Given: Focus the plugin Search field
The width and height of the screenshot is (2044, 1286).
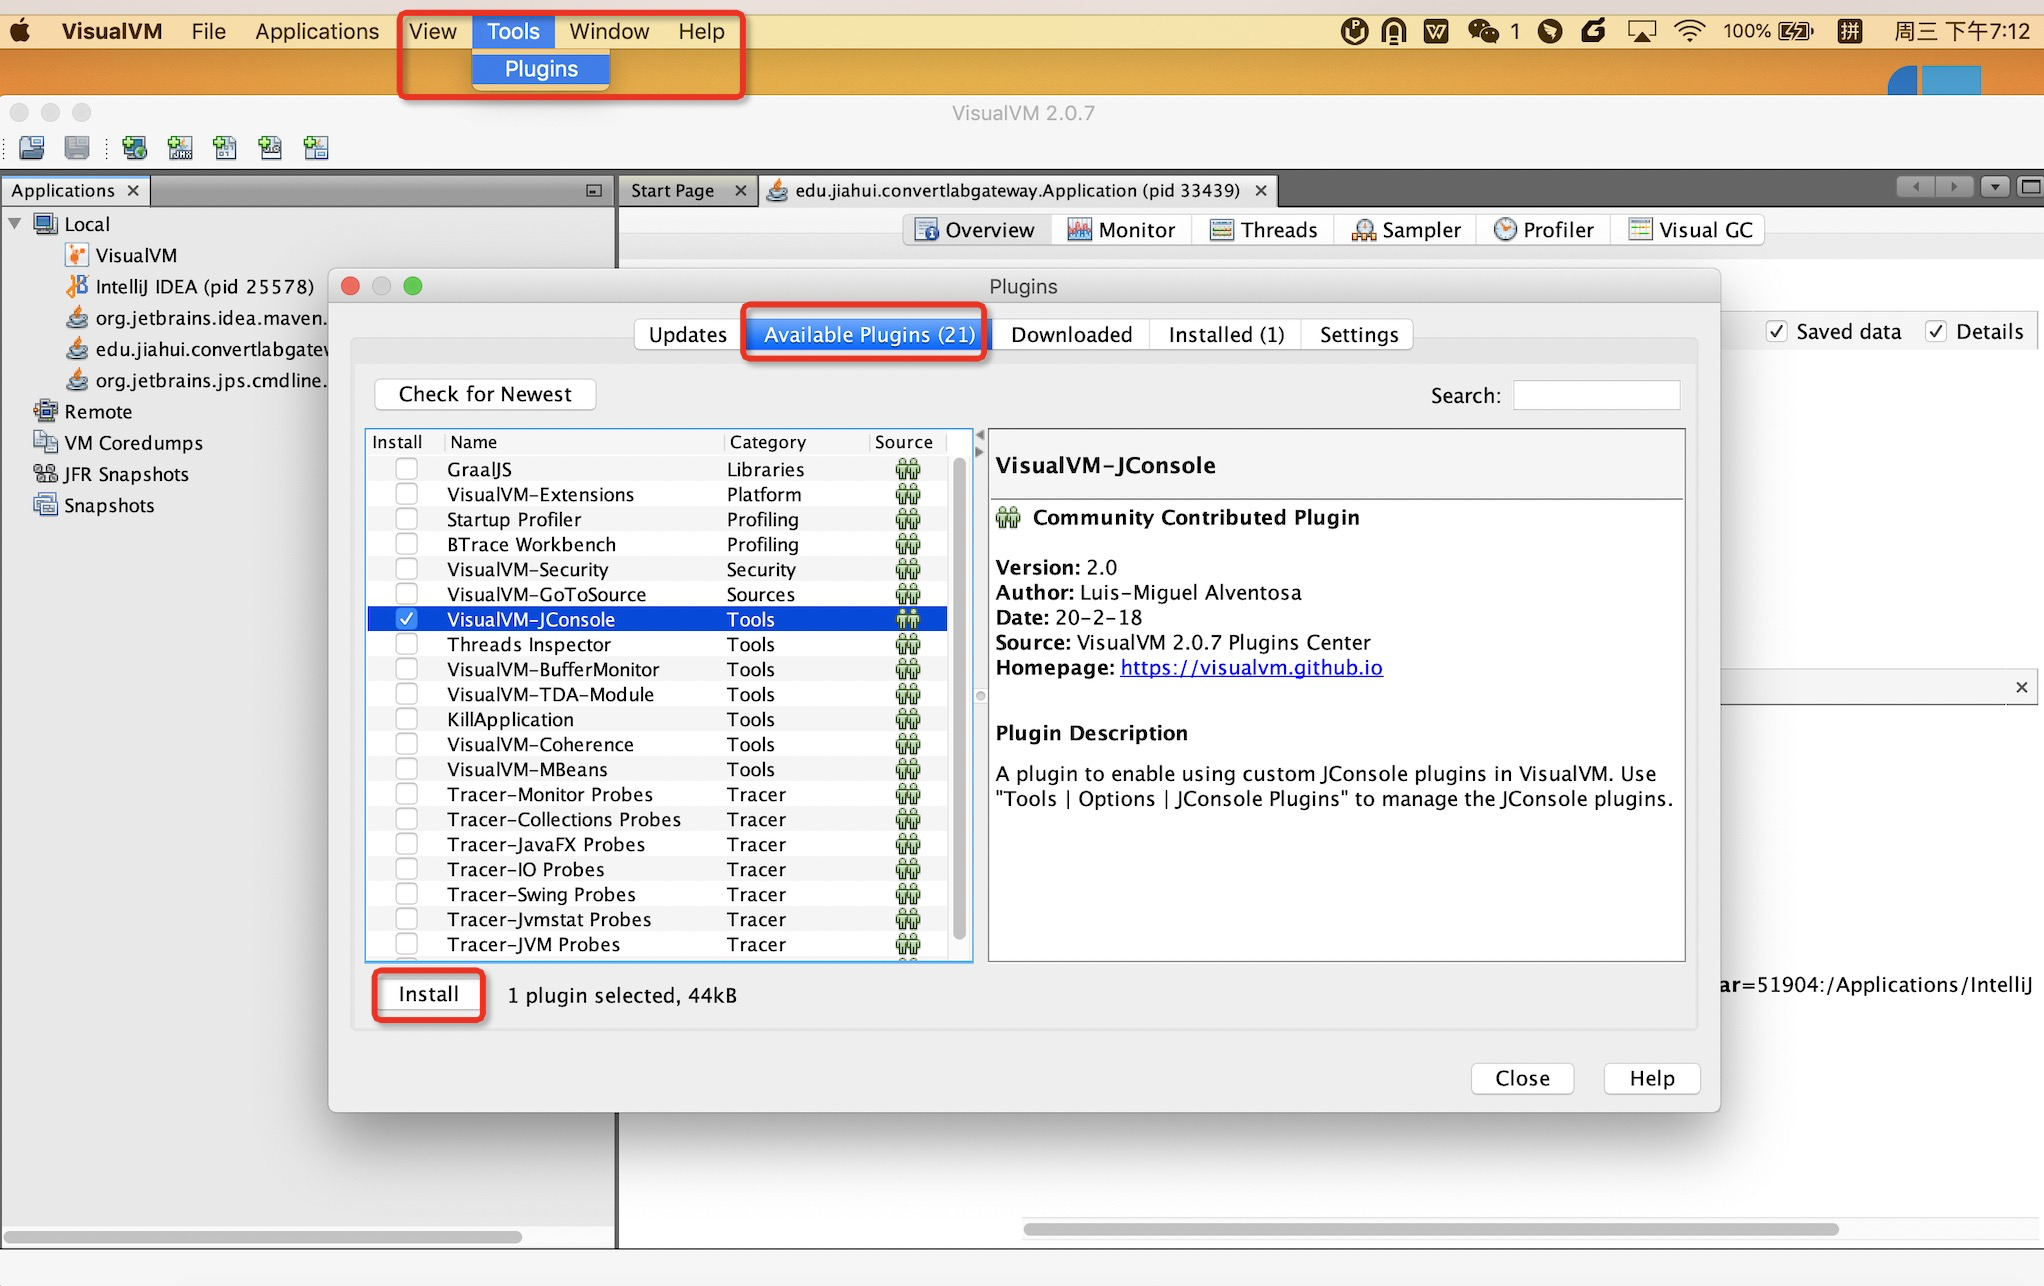Looking at the screenshot, I should click(1596, 395).
